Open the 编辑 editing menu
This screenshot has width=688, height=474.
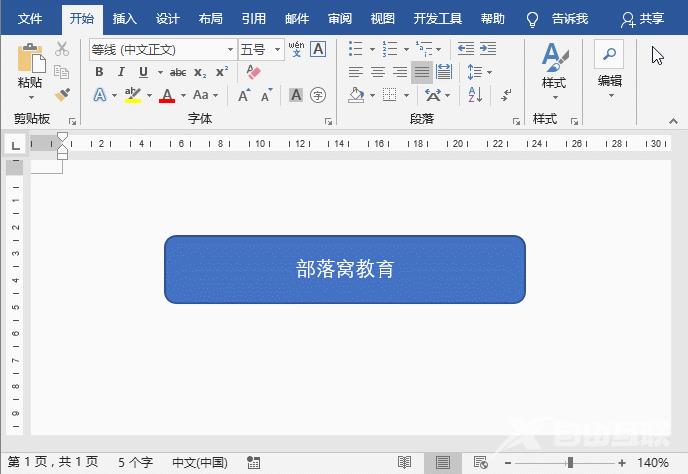coord(609,70)
